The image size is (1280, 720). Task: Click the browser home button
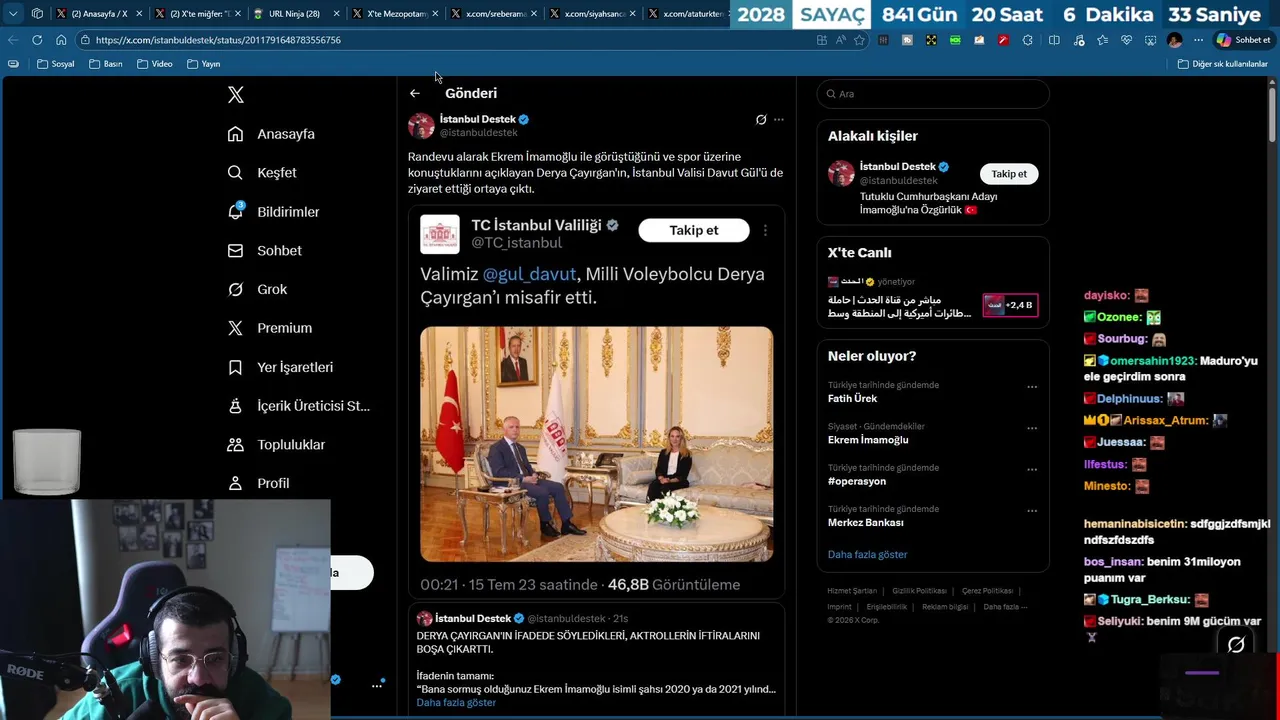tap(61, 40)
